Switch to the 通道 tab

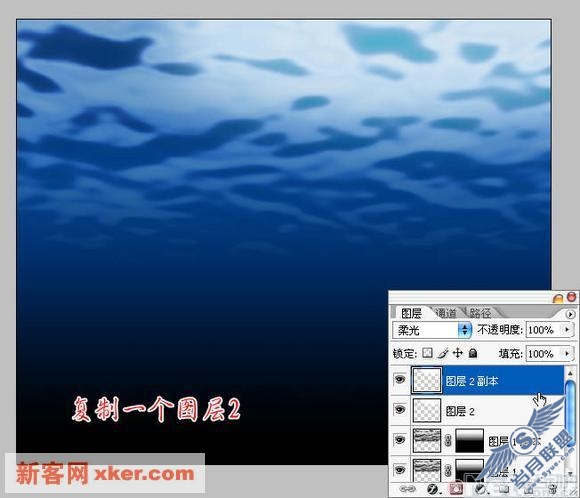(x=446, y=313)
